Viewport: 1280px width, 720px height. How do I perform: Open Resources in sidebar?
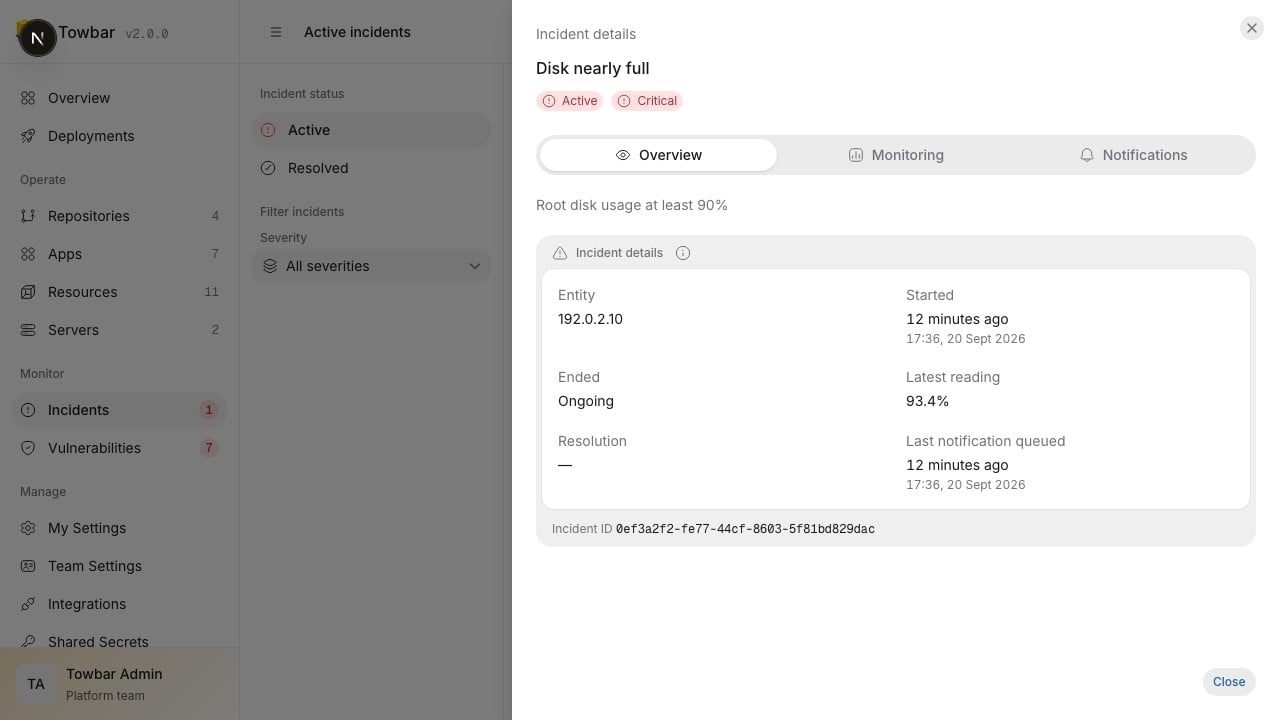pyautogui.click(x=120, y=292)
